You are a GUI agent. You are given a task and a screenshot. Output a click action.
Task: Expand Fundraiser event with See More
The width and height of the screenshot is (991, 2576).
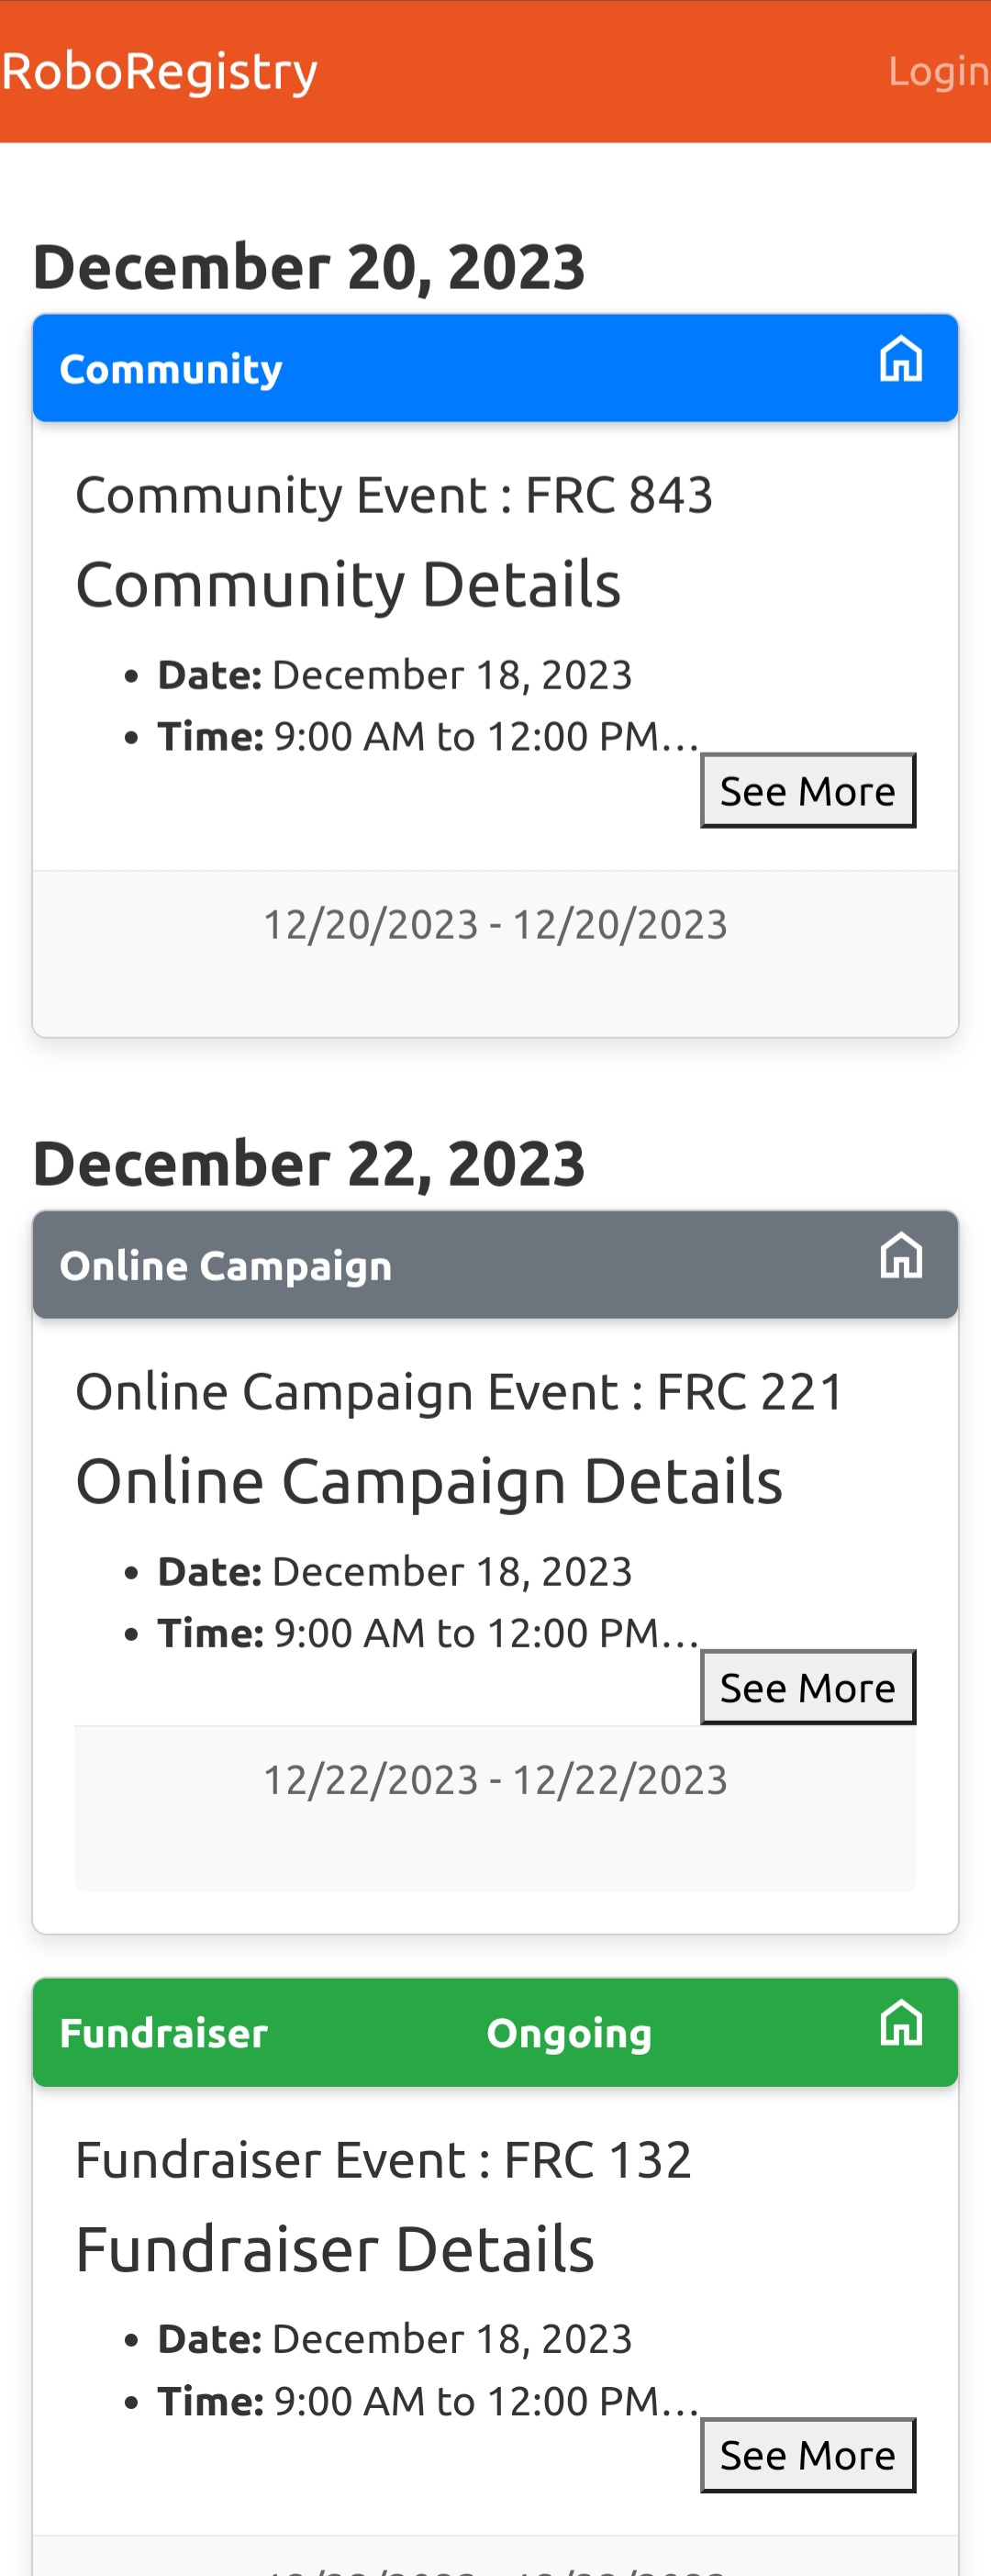coord(807,2454)
